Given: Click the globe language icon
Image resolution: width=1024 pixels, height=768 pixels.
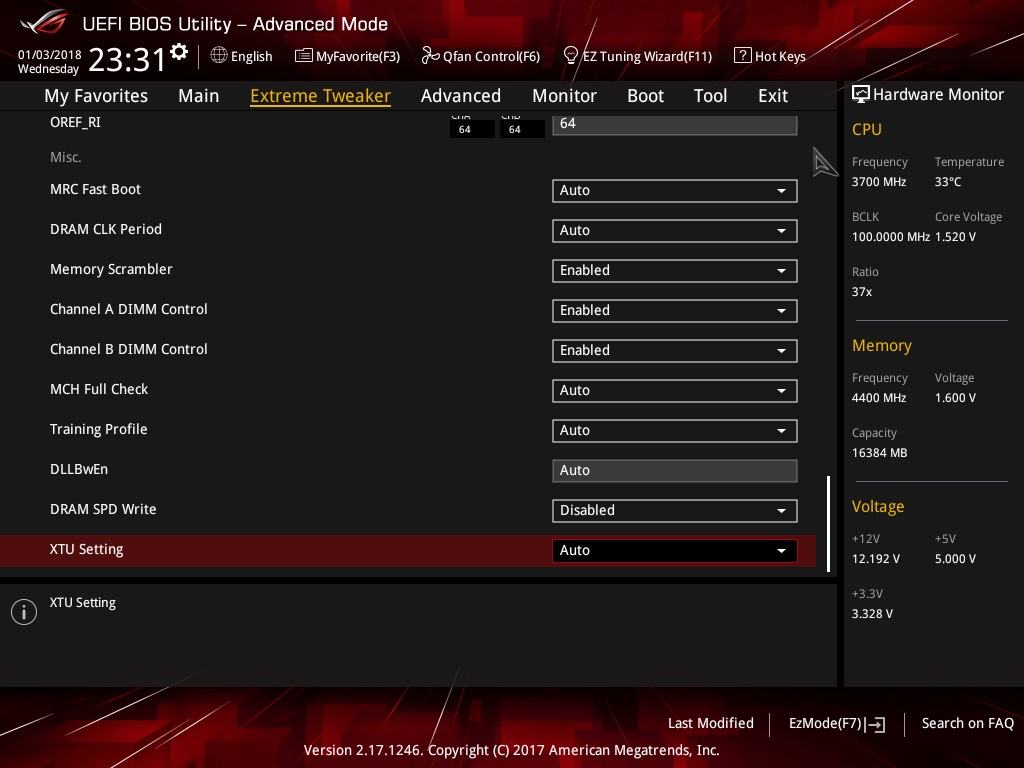Looking at the screenshot, I should click(x=219, y=56).
